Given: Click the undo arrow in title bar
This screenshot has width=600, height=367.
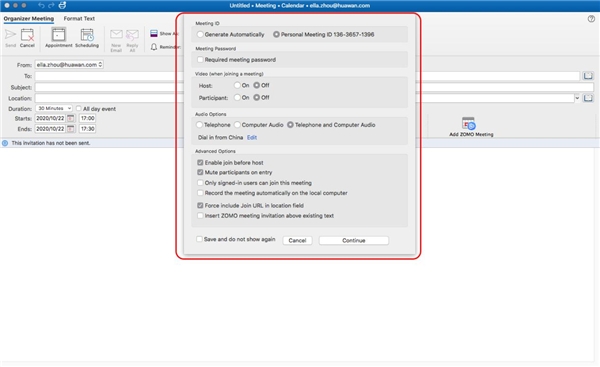Looking at the screenshot, I should point(41,5).
